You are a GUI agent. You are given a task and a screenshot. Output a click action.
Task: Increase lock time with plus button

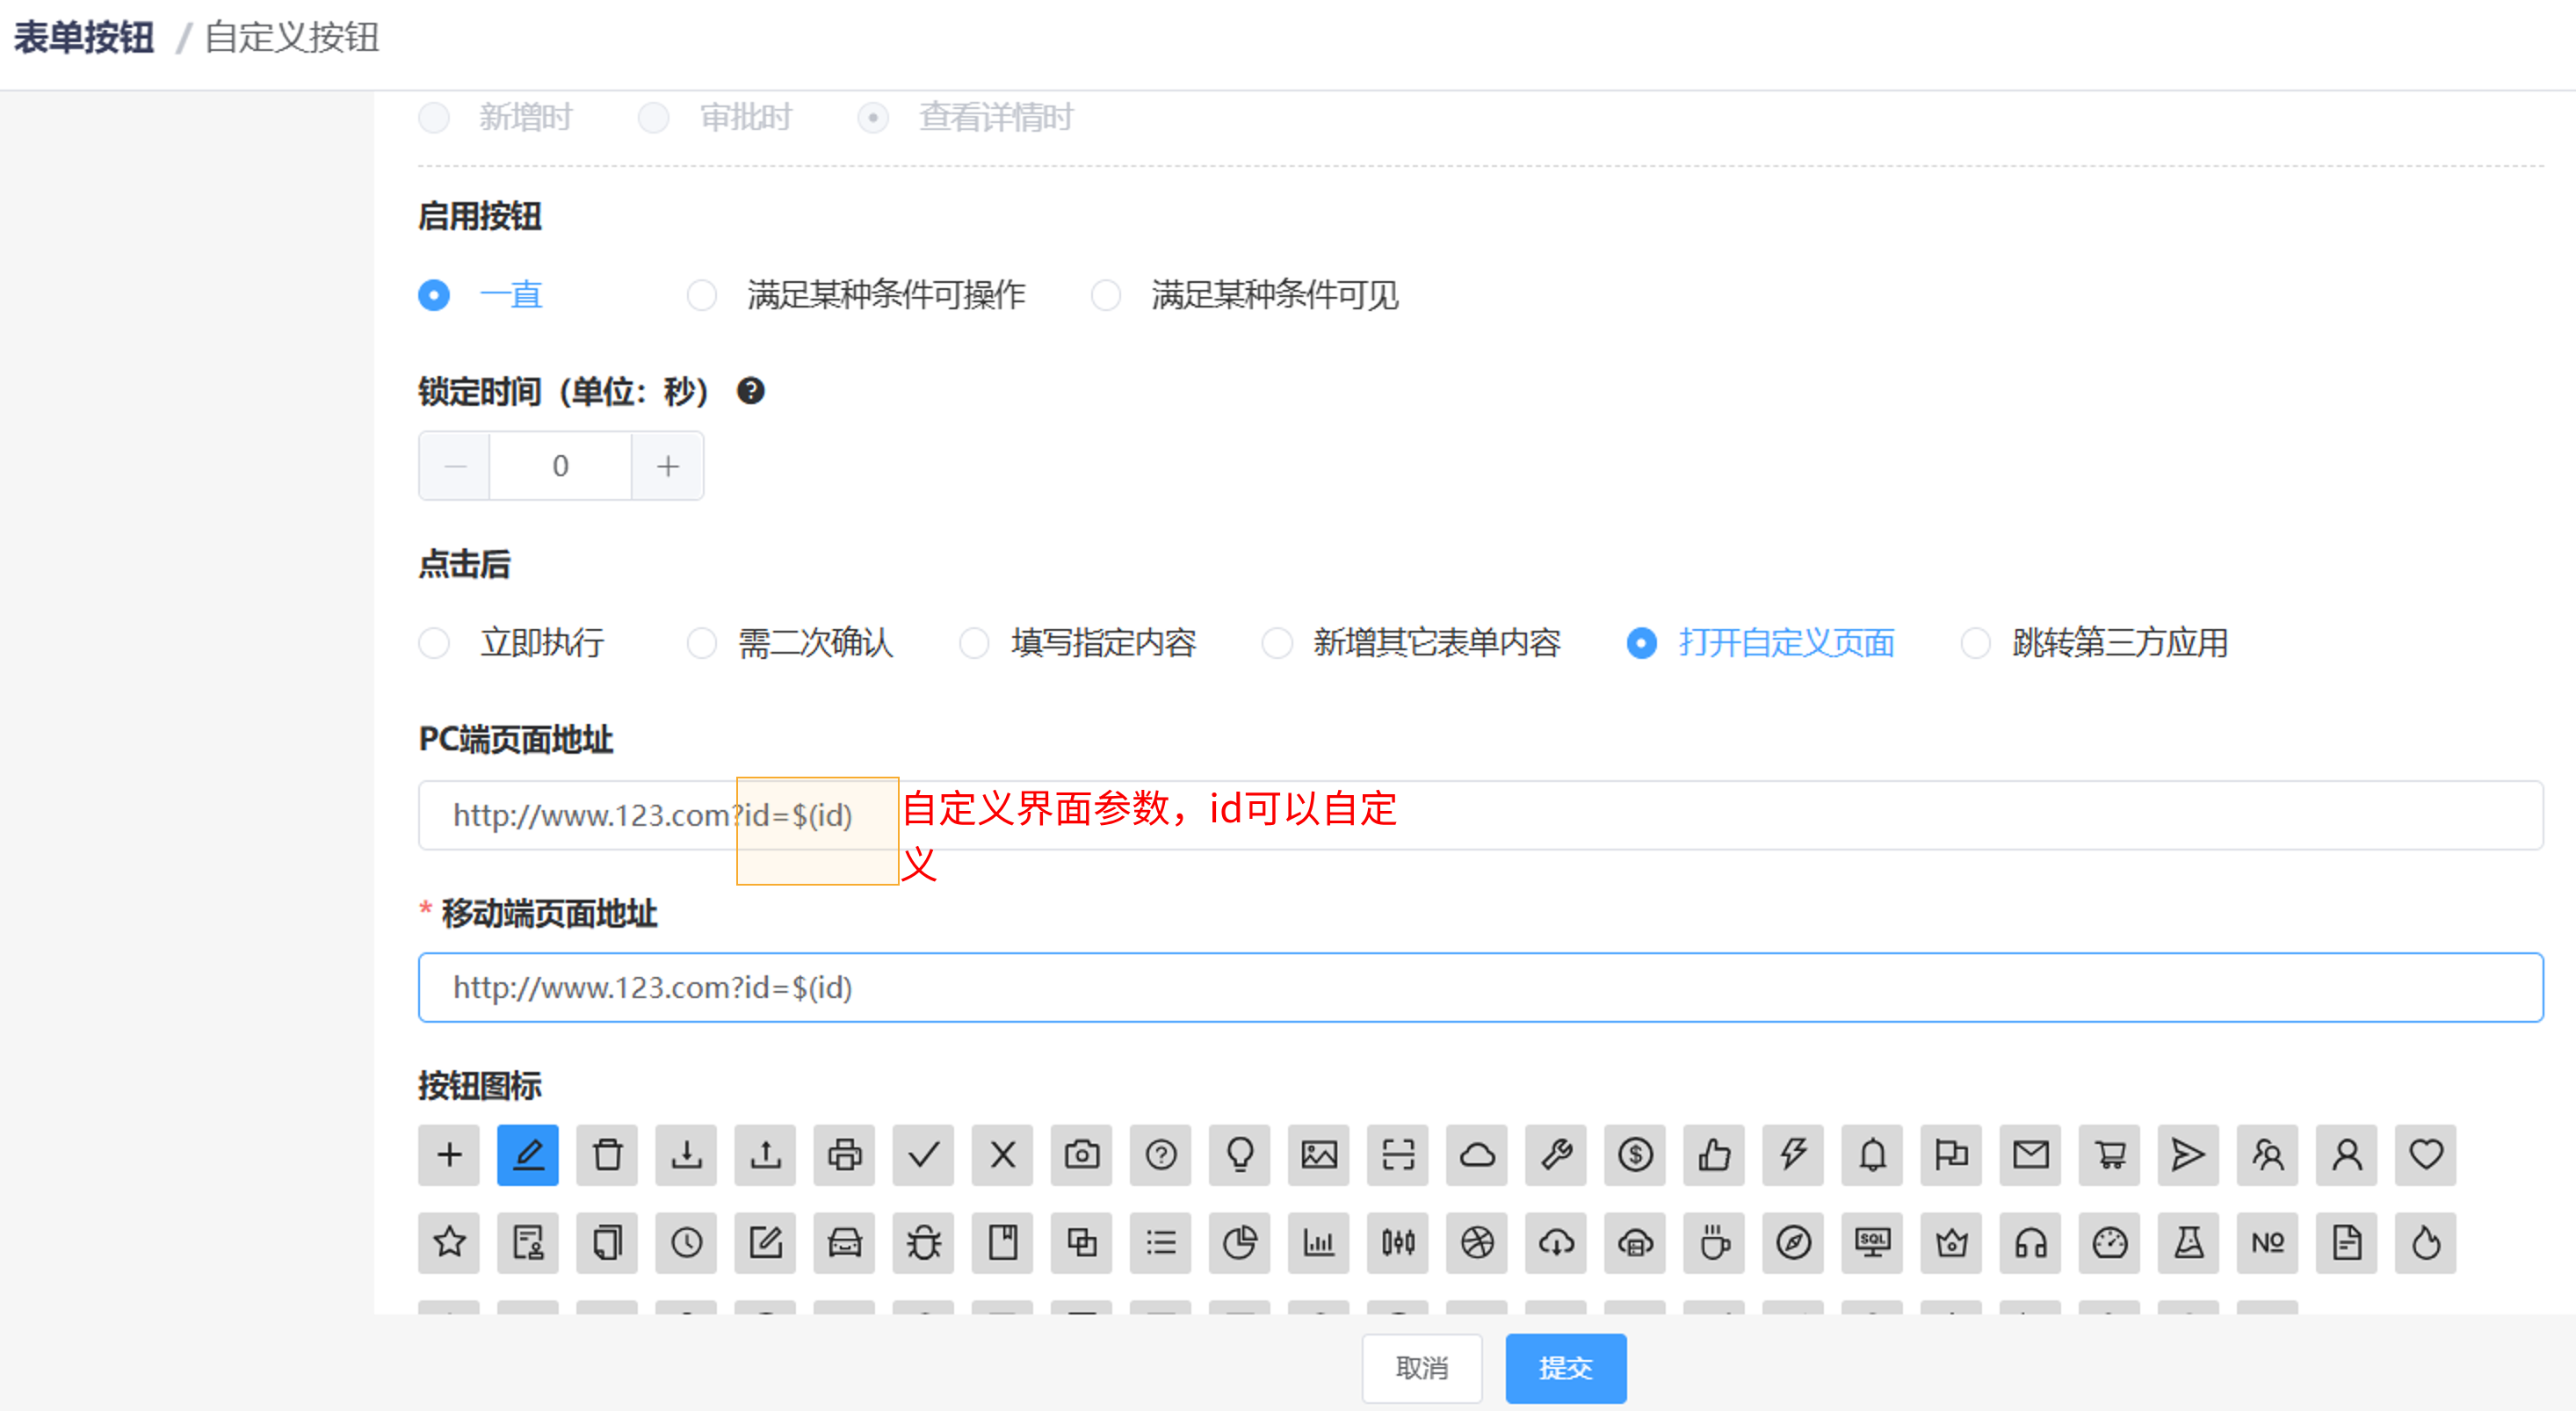[668, 466]
